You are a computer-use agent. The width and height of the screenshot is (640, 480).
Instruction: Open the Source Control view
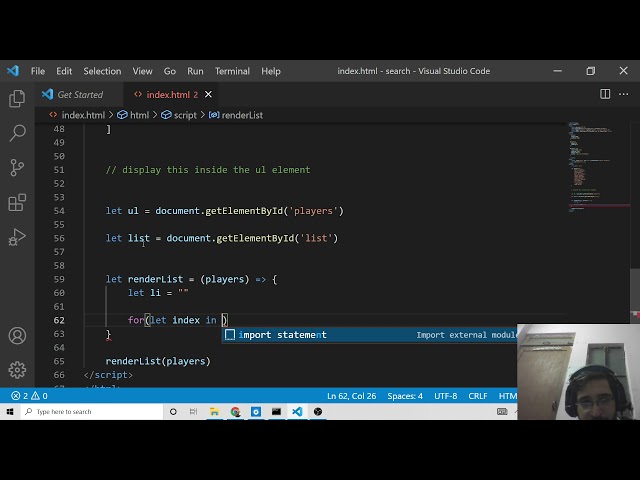point(17,167)
